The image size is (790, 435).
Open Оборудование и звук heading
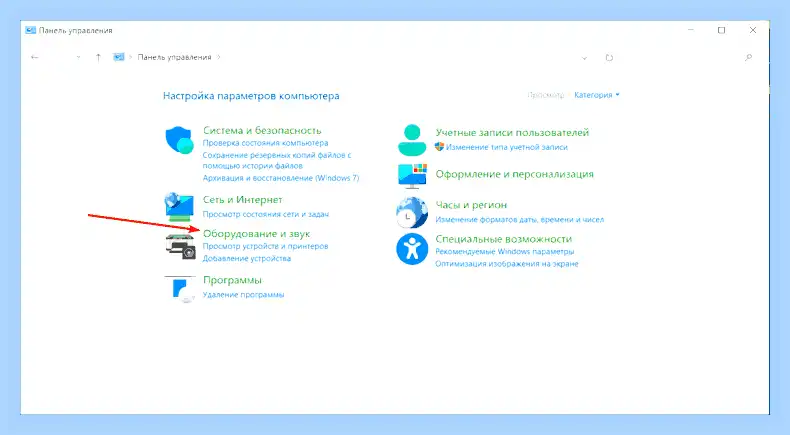click(256, 234)
